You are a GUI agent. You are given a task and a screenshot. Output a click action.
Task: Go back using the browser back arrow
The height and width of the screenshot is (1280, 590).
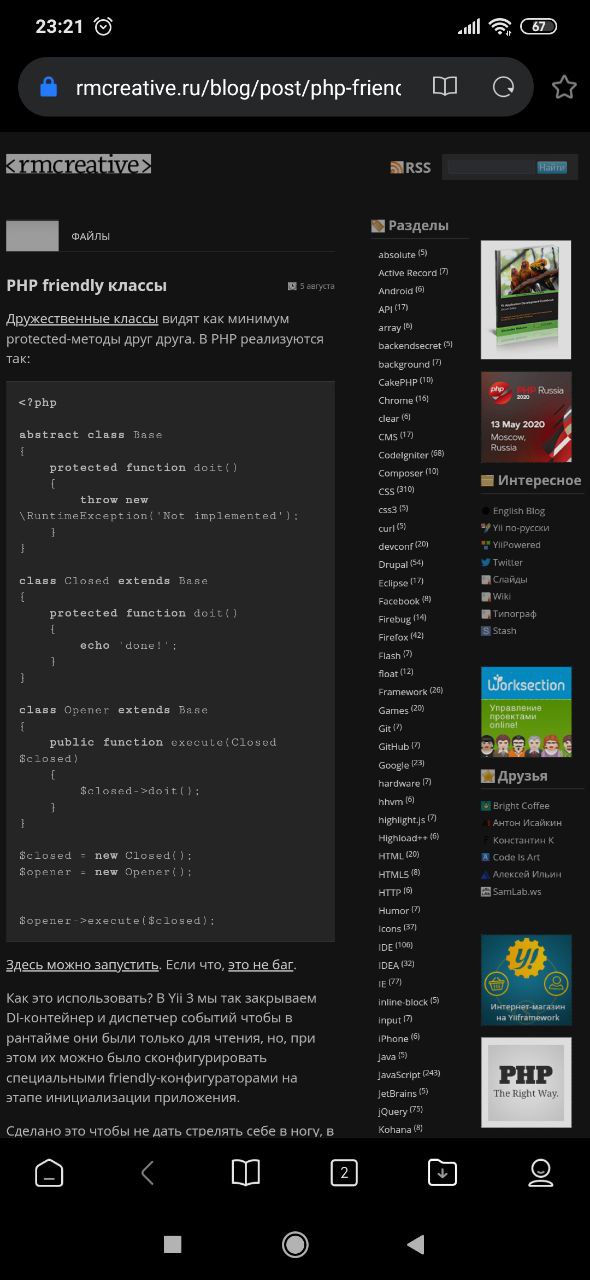click(x=147, y=1172)
